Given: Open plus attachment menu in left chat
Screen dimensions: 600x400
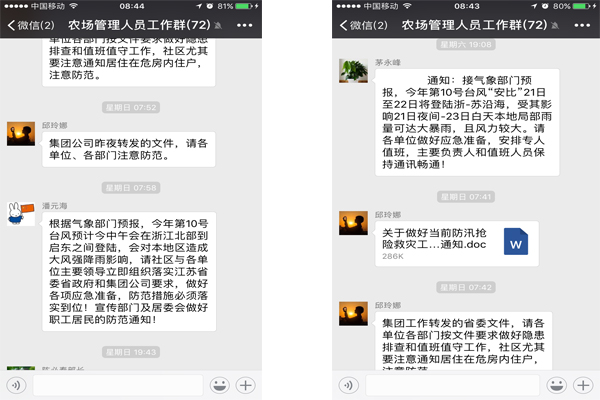Looking at the screenshot, I should [x=246, y=385].
